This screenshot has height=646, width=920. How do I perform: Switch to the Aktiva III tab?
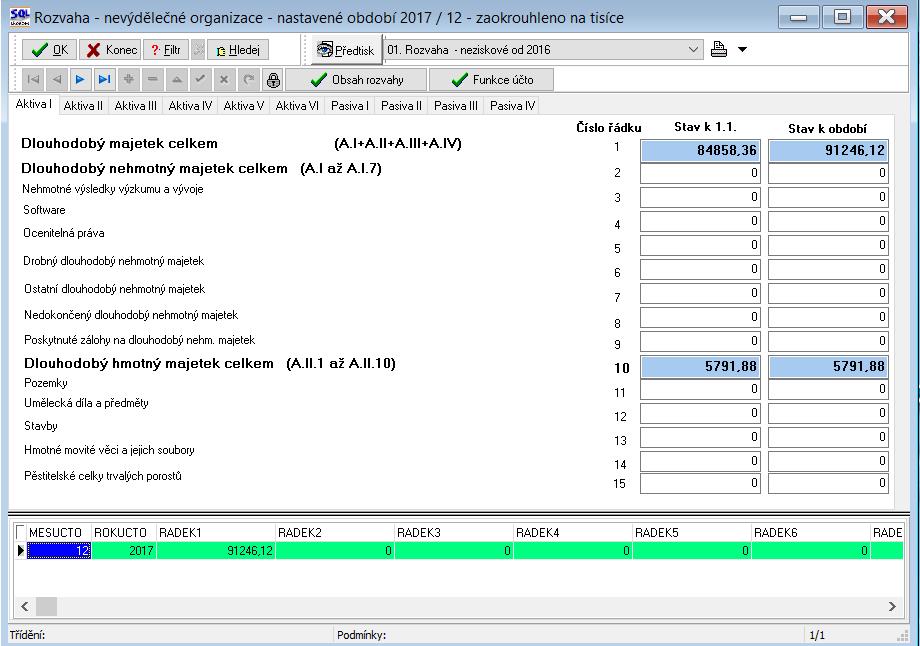[136, 106]
